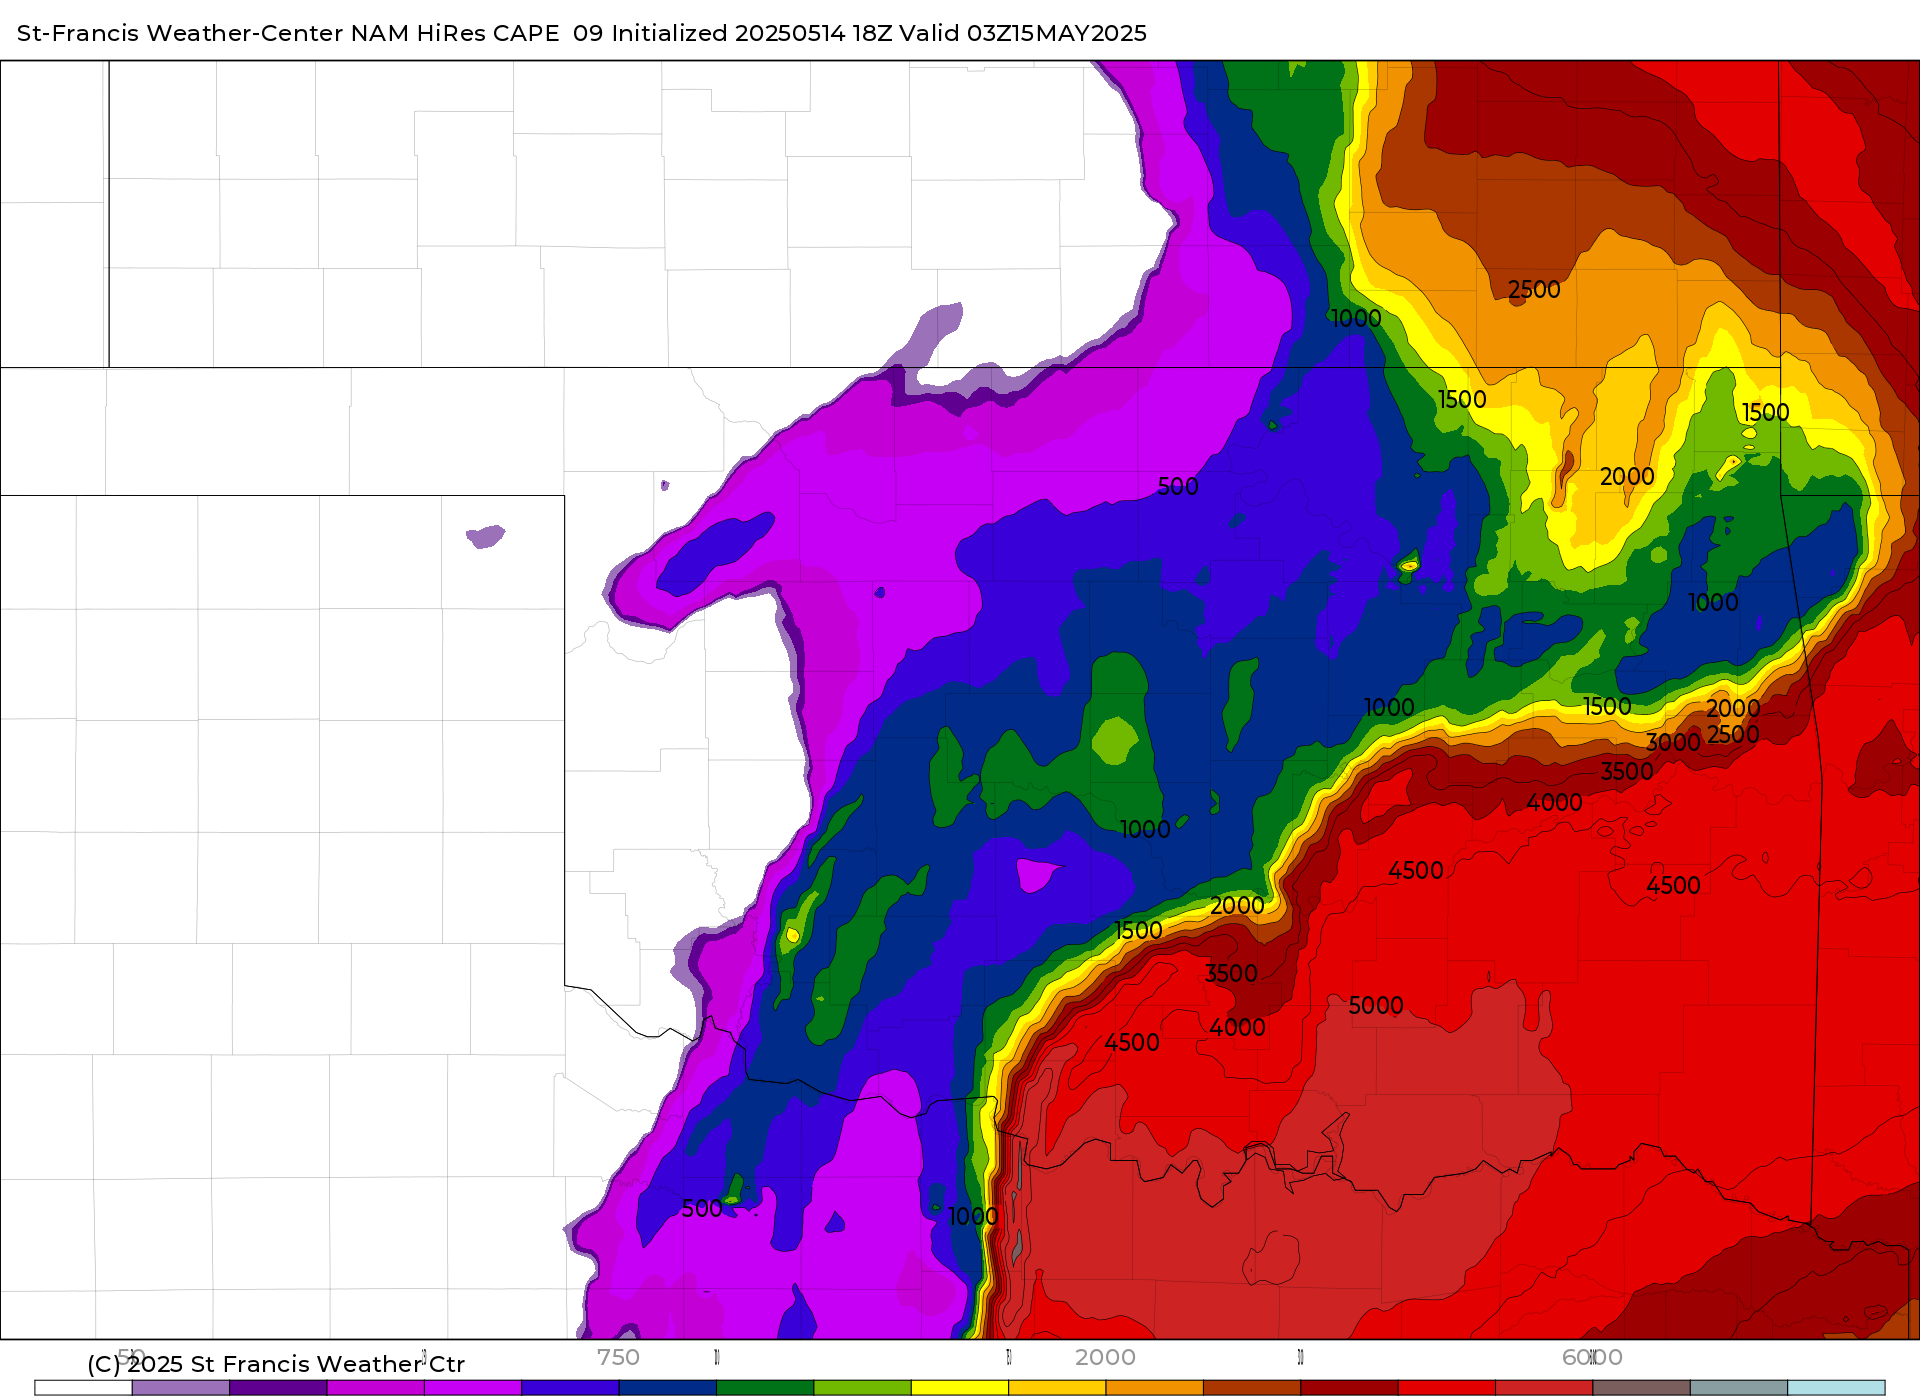Screen dimensions: 1920x1400
Task: Select the gray-brown legend swatch
Action: pos(1642,1388)
